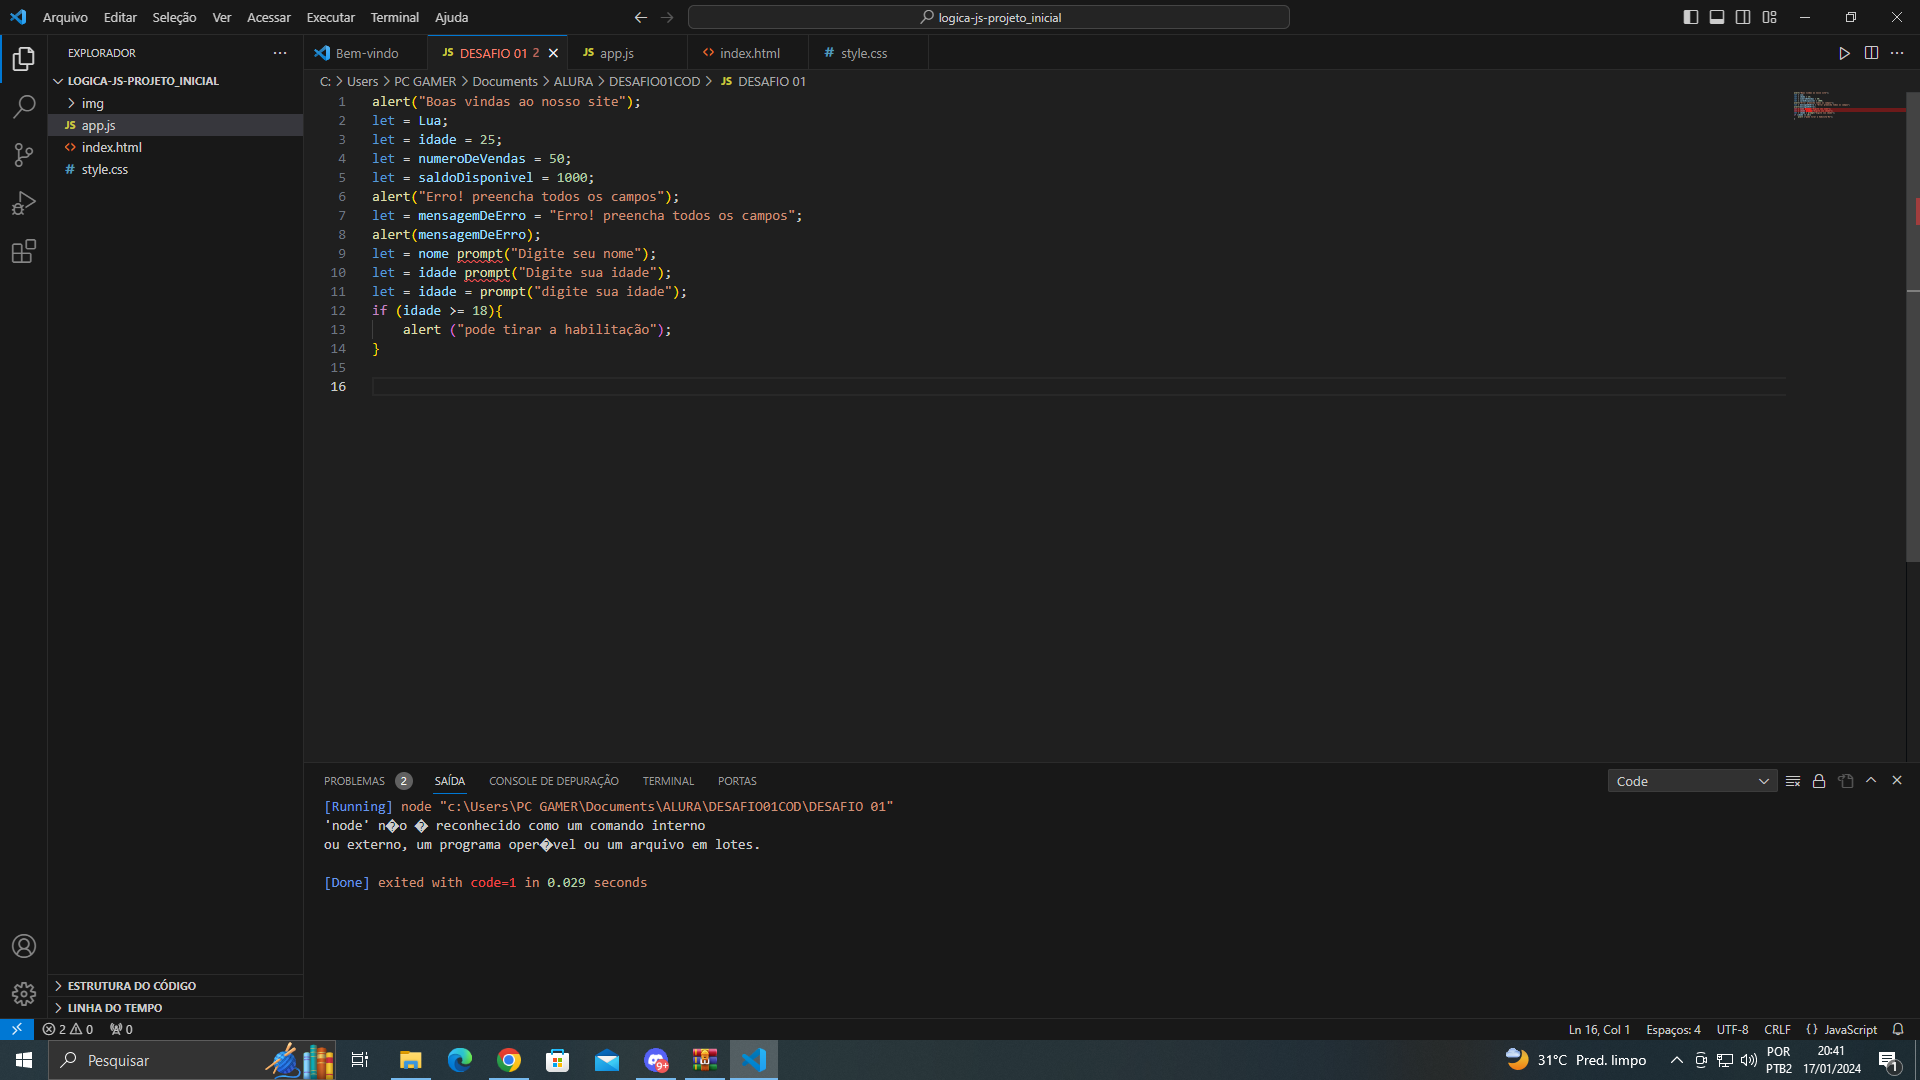
Task: Switch to the TERMINAL panel tab
Action: coord(668,781)
